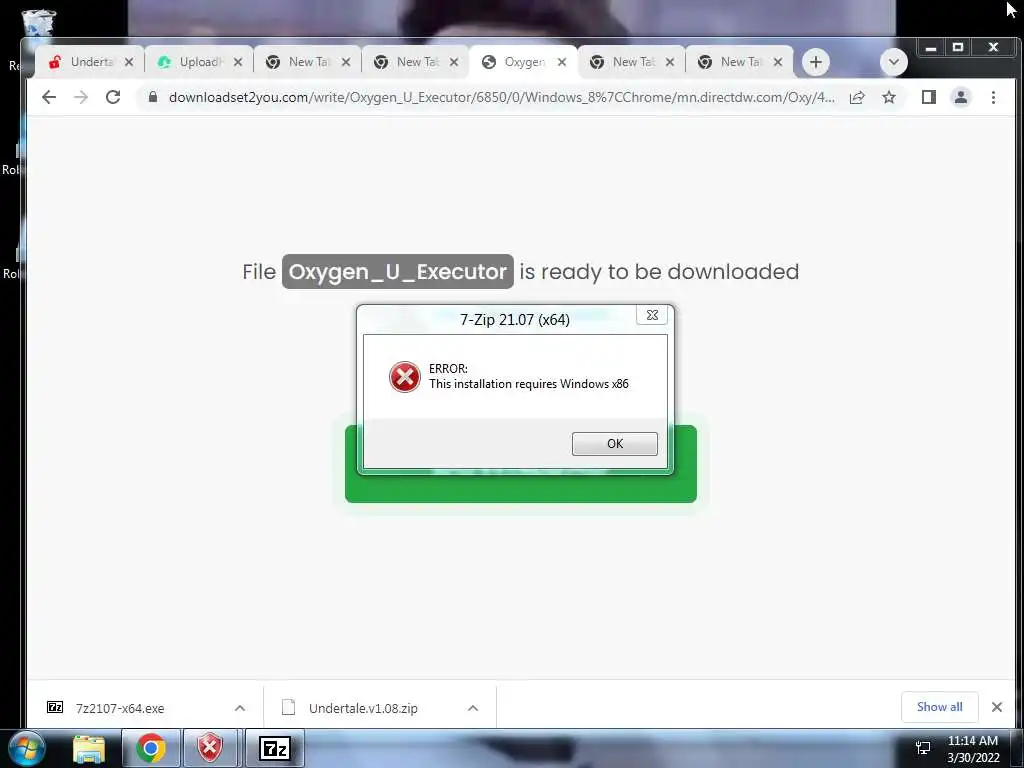Open the Recycle Bin desktop icon

[x=38, y=23]
